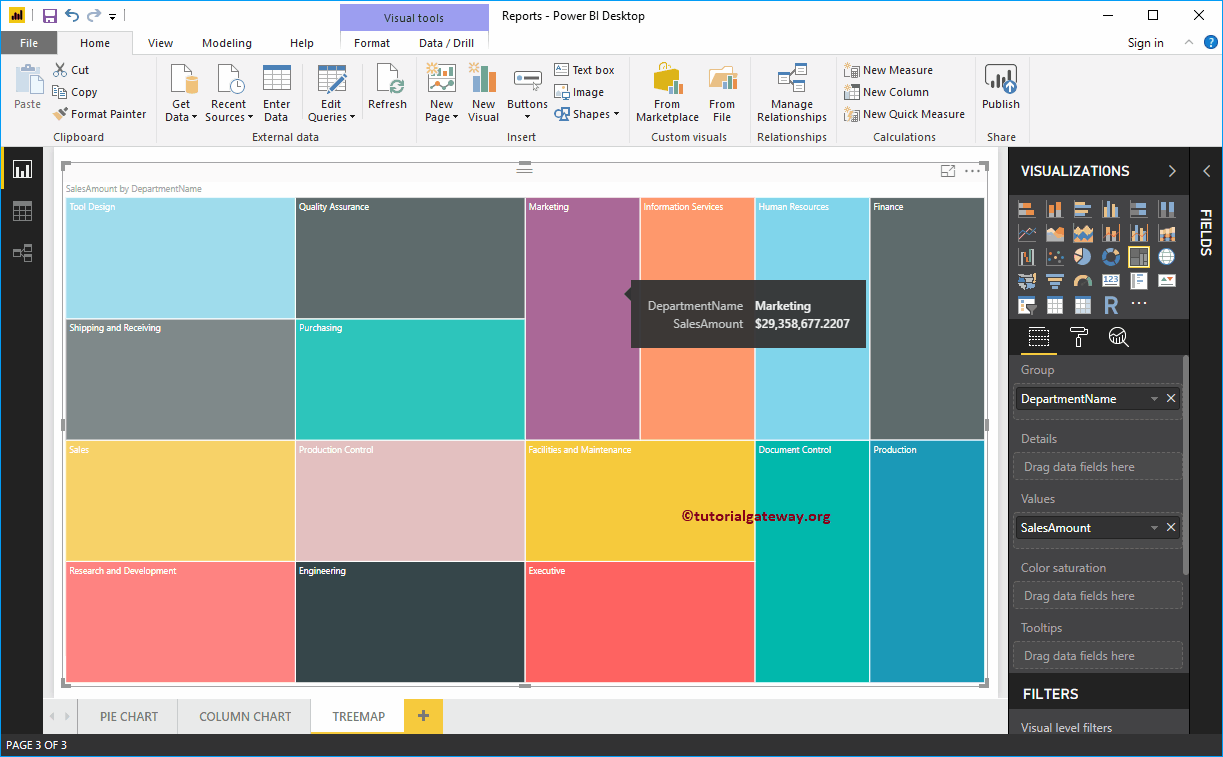
Task: Select the Card (123) visualization
Action: 1111,281
